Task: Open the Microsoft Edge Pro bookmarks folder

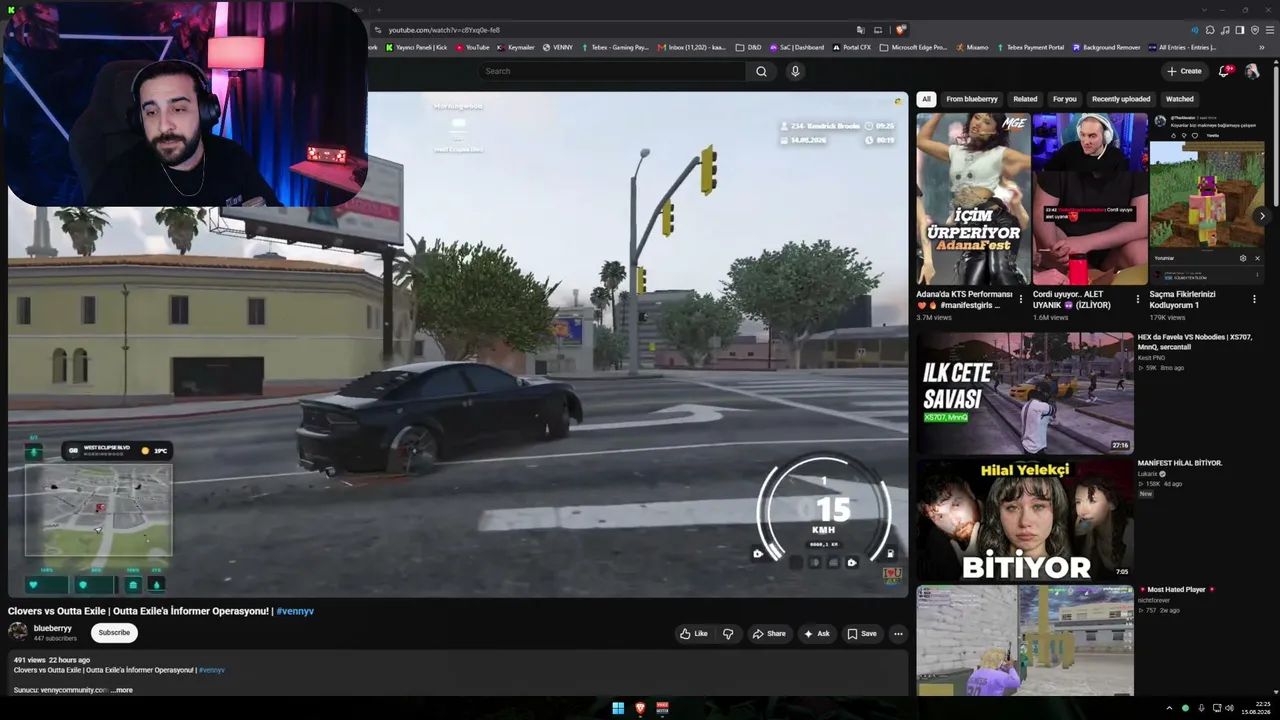Action: pyautogui.click(x=913, y=47)
